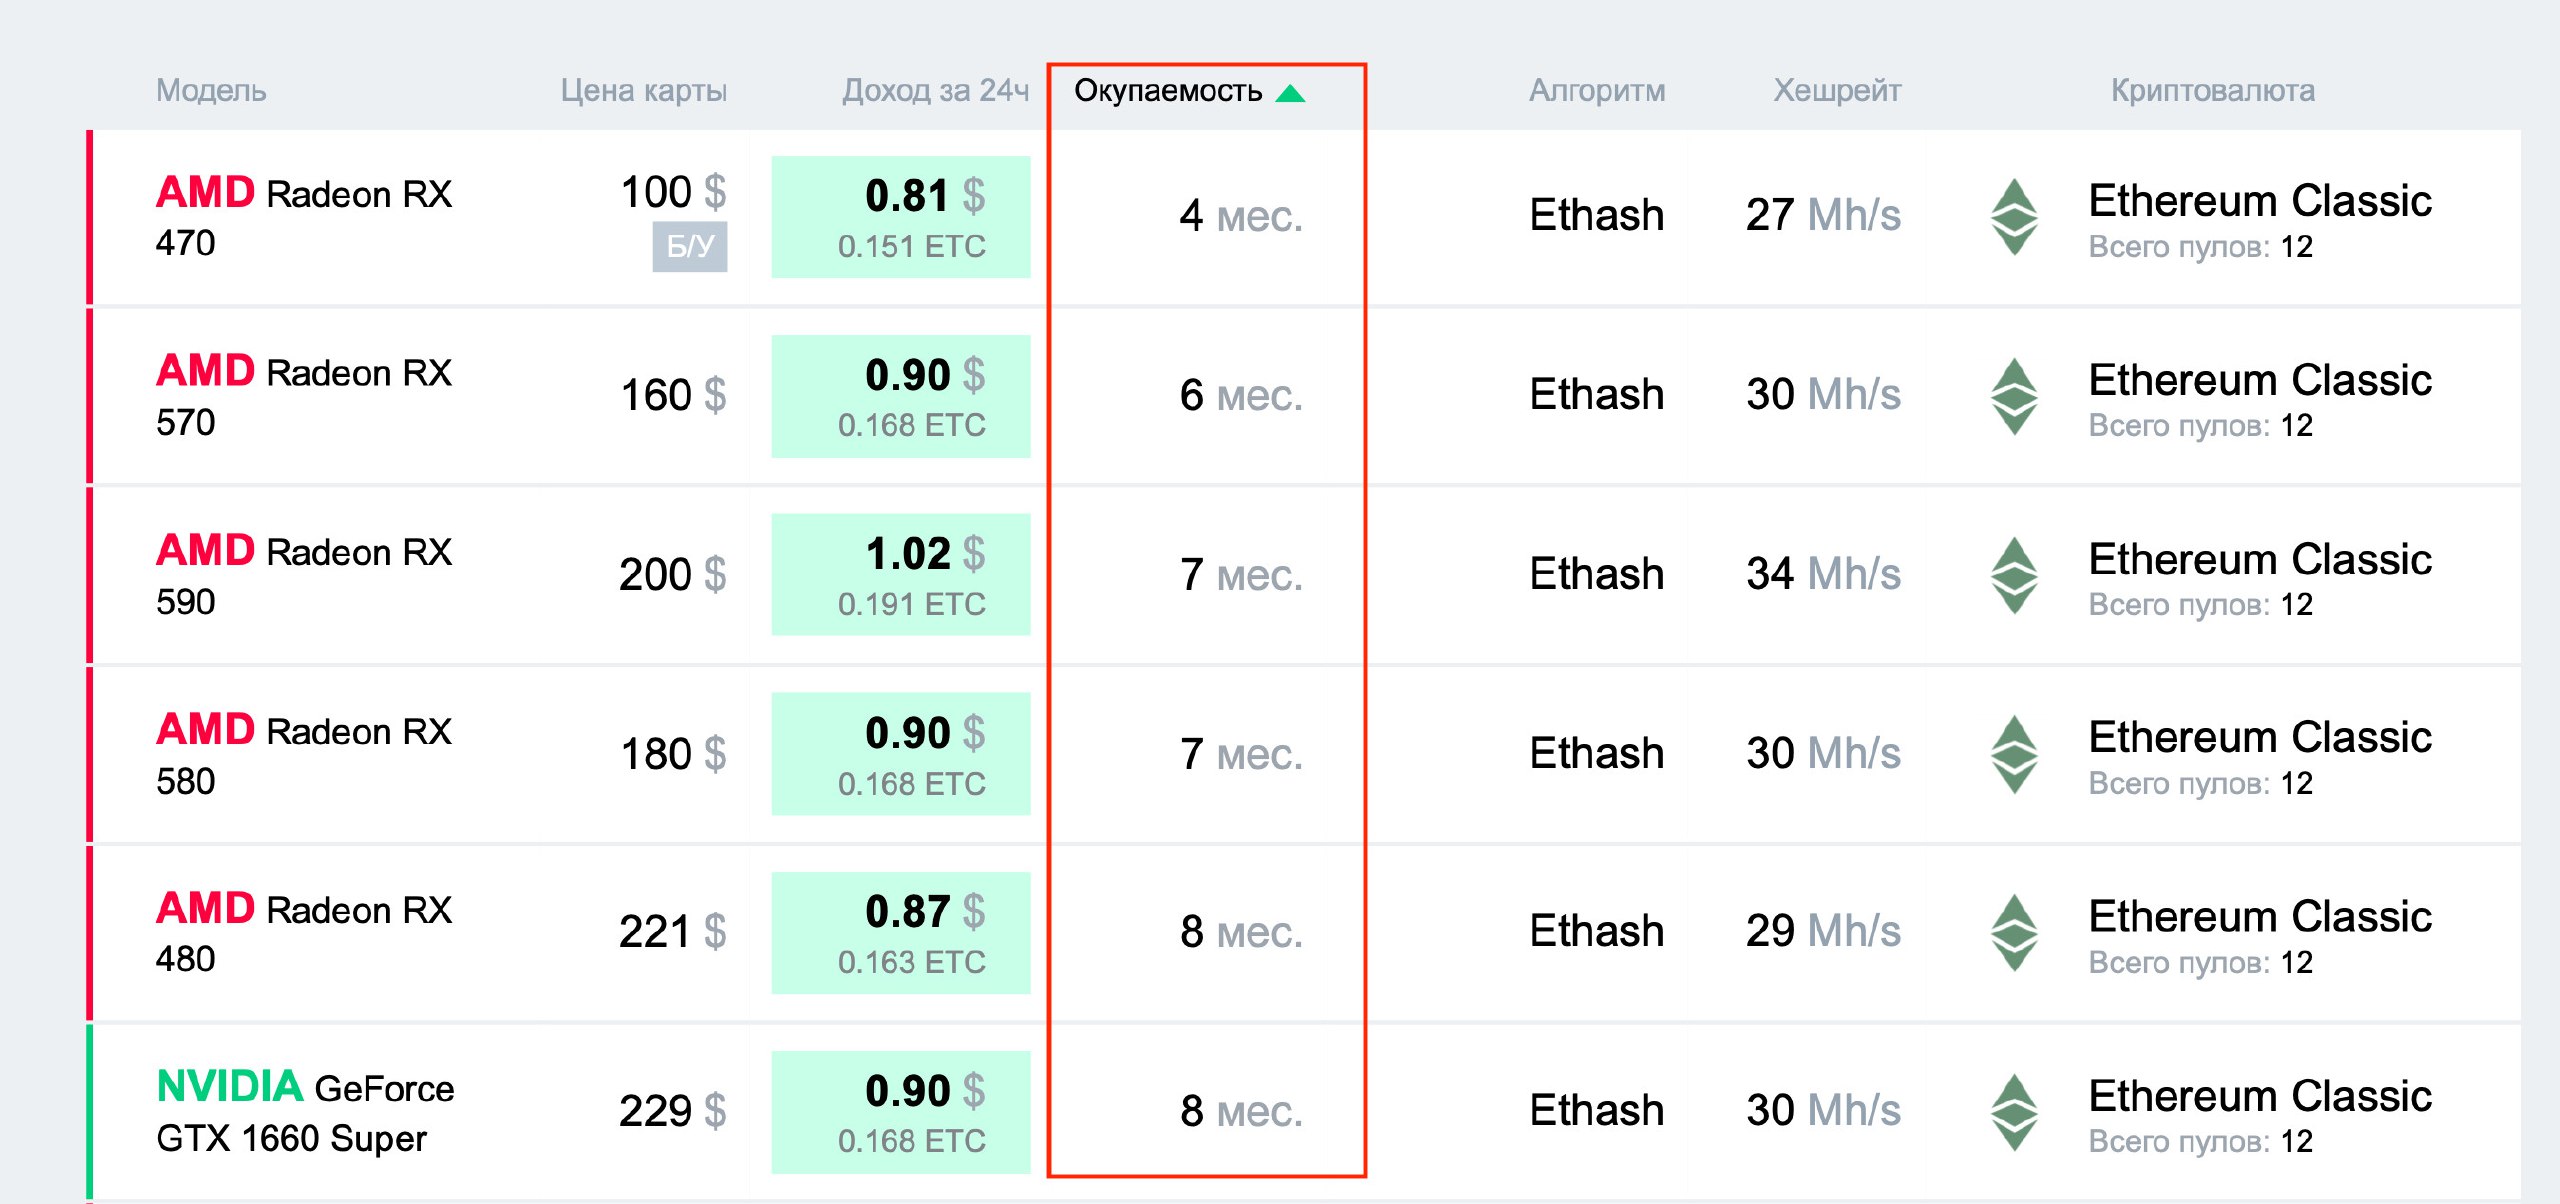The height and width of the screenshot is (1204, 2560).
Task: Click Ethereum Classic icon in RX 480 row
Action: coord(2013,932)
